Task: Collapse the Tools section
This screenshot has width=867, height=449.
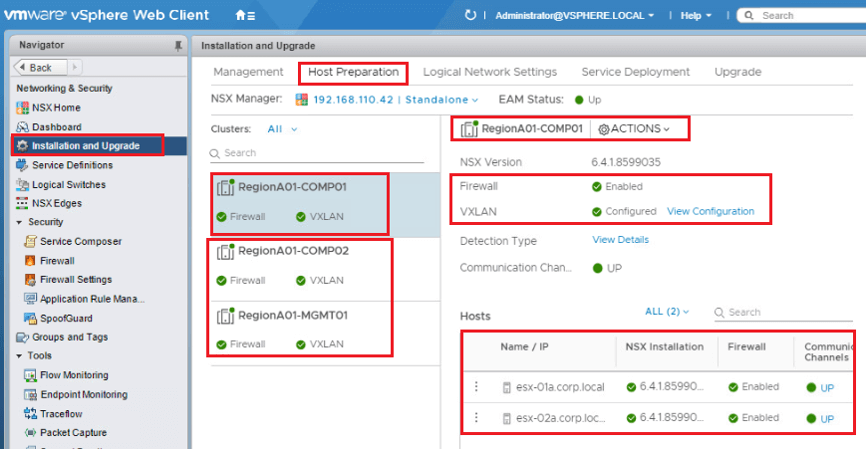Action: [19, 356]
